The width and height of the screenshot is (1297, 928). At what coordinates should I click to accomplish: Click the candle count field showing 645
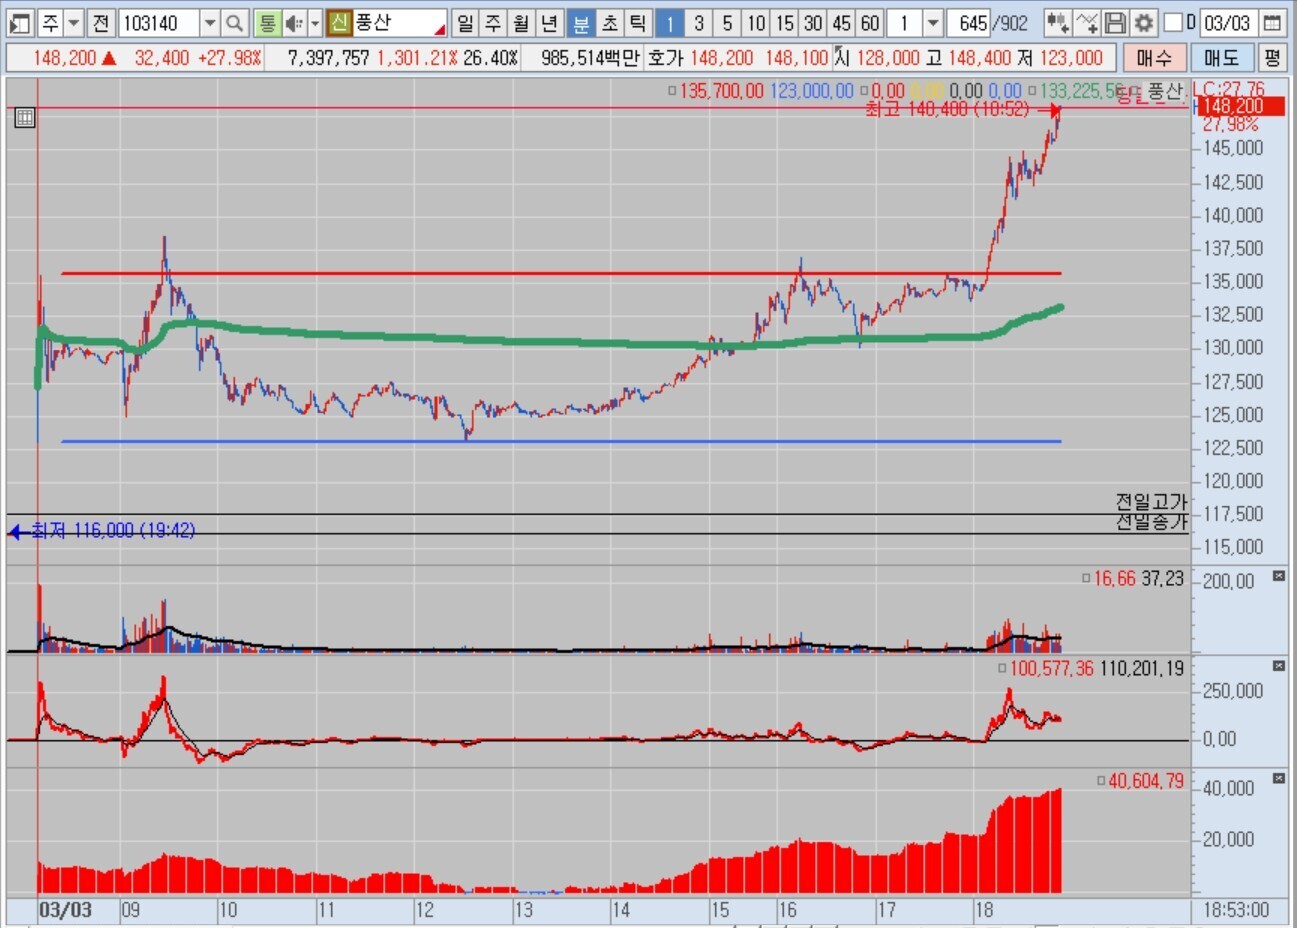pyautogui.click(x=969, y=23)
